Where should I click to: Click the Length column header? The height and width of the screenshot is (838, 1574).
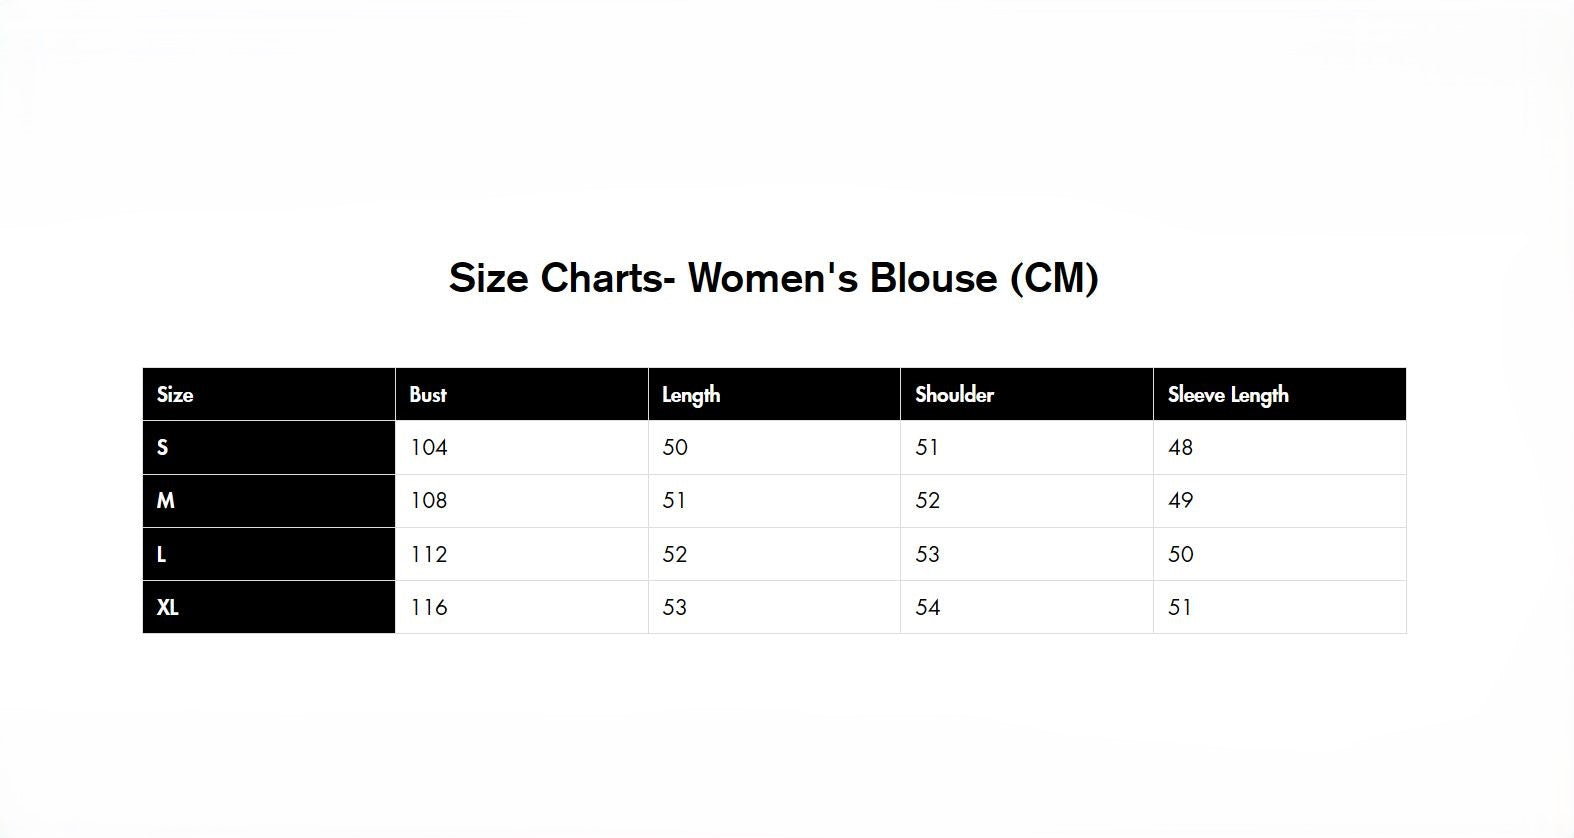pyautogui.click(x=691, y=395)
